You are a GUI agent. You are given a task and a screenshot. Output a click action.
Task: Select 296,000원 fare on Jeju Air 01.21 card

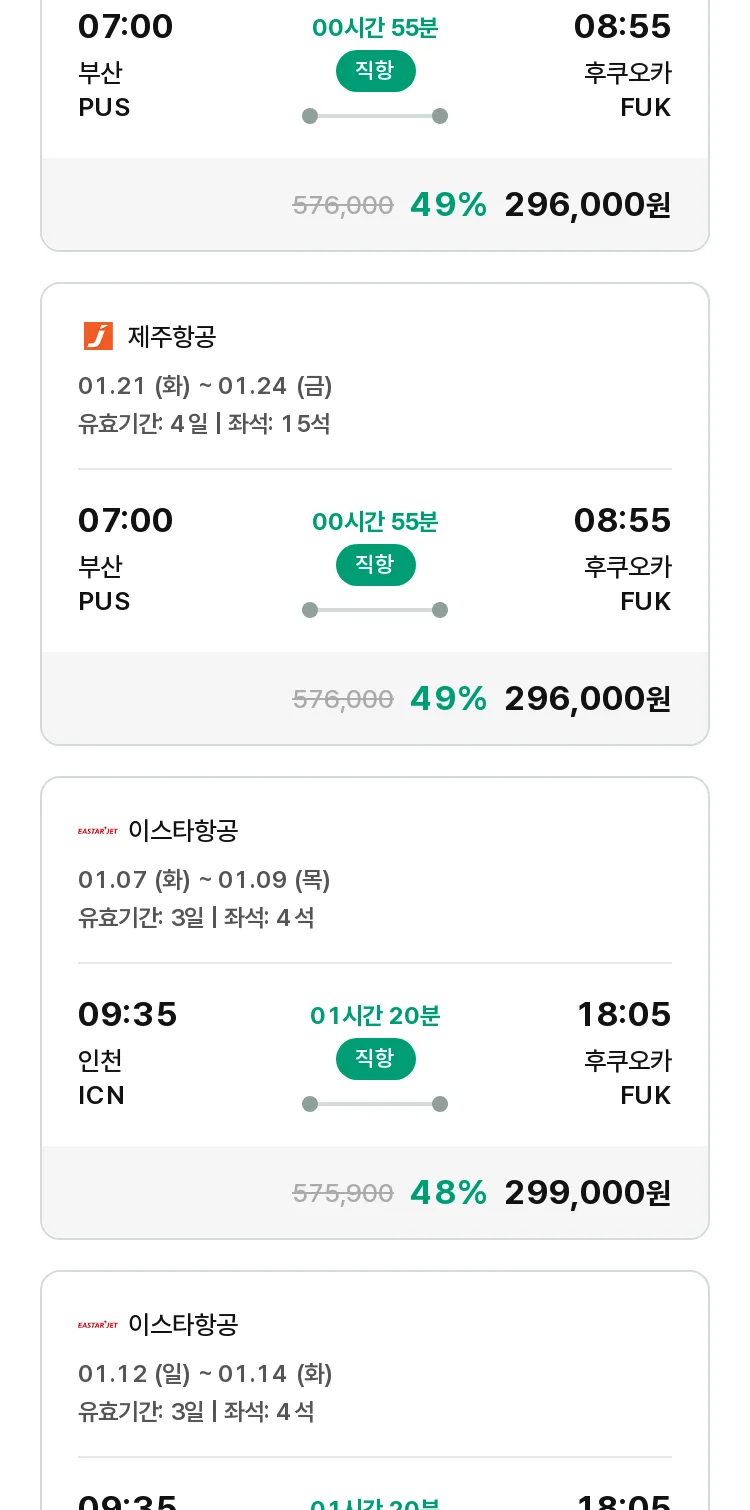[x=587, y=698]
